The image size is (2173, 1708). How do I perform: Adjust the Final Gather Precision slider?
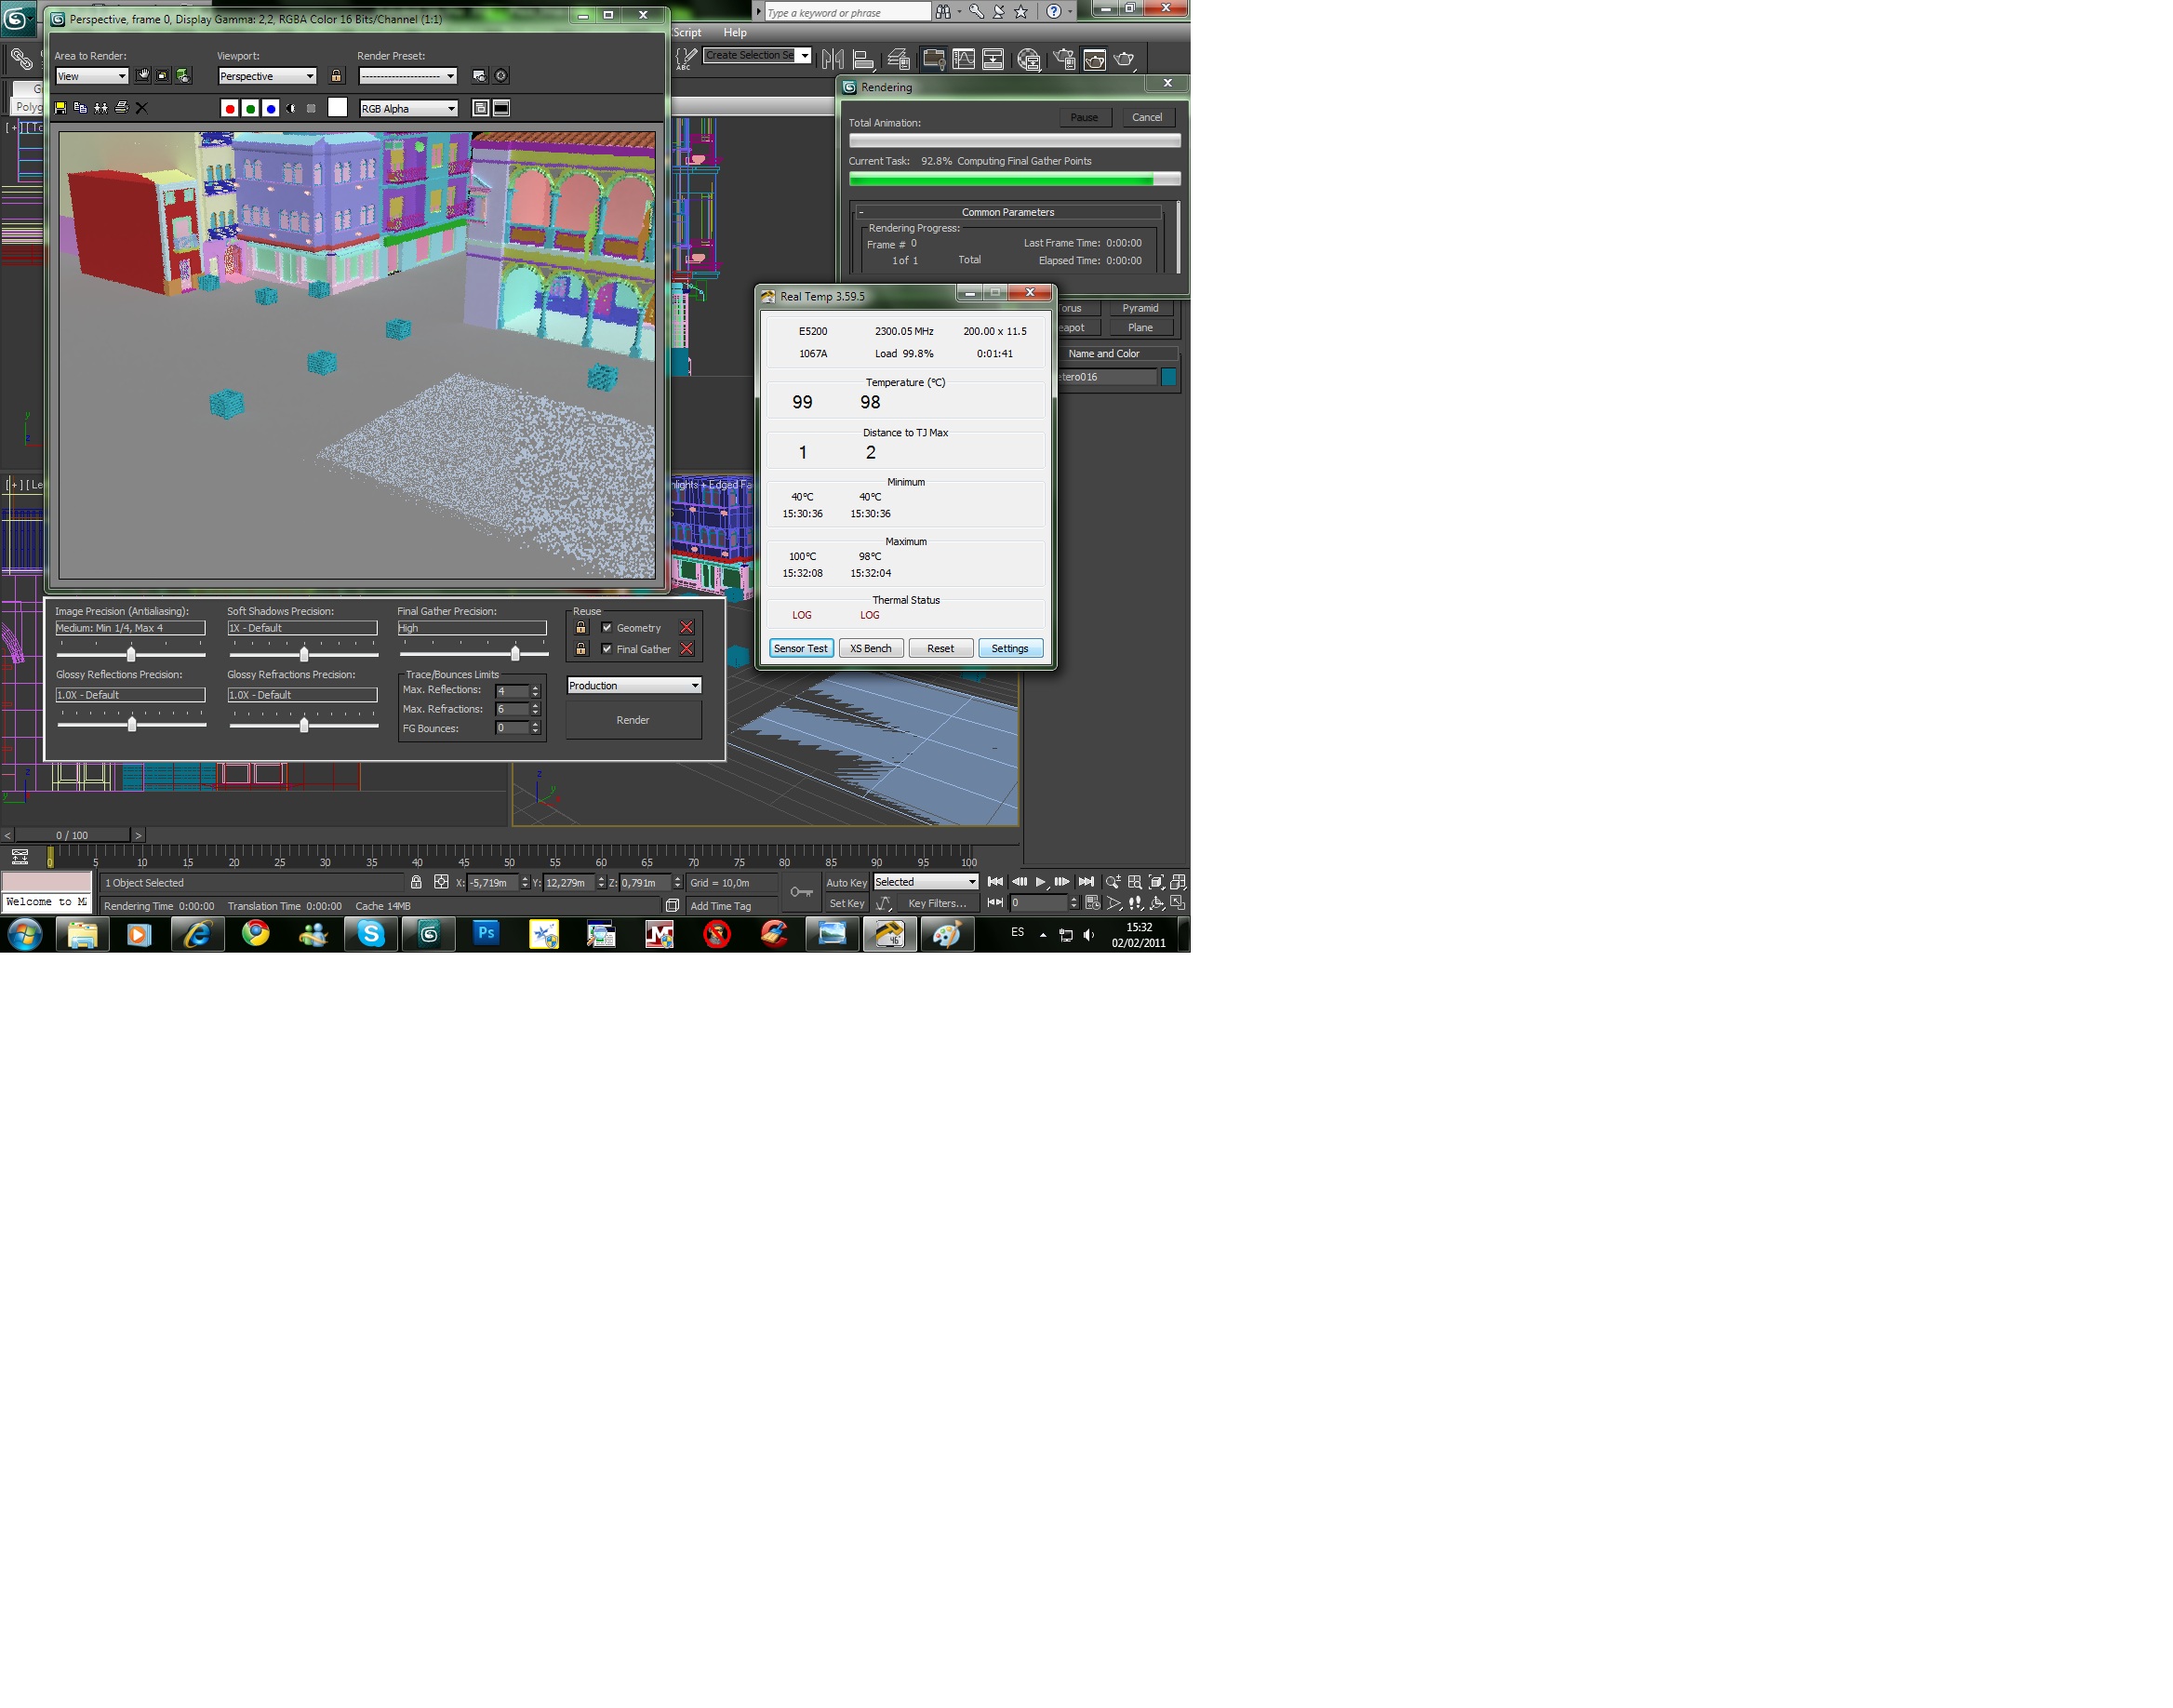point(515,654)
